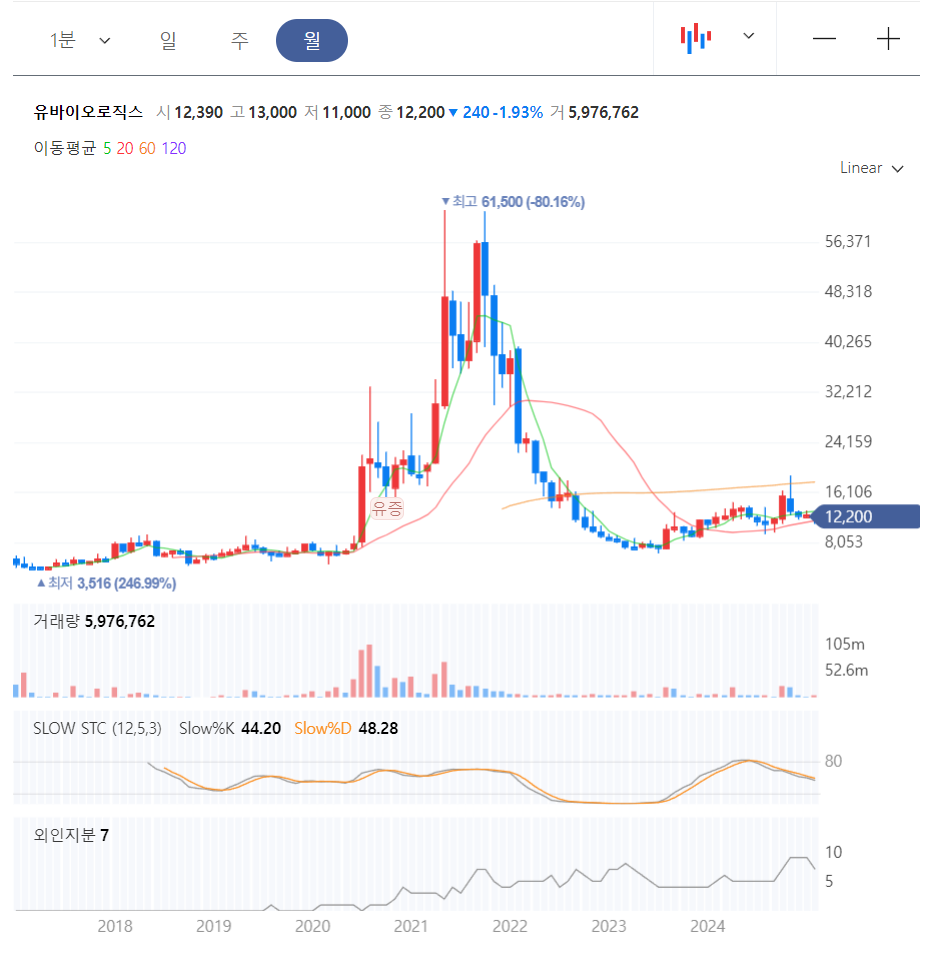Zoom in with the plus button
This screenshot has height=957, width=938.
point(888,38)
